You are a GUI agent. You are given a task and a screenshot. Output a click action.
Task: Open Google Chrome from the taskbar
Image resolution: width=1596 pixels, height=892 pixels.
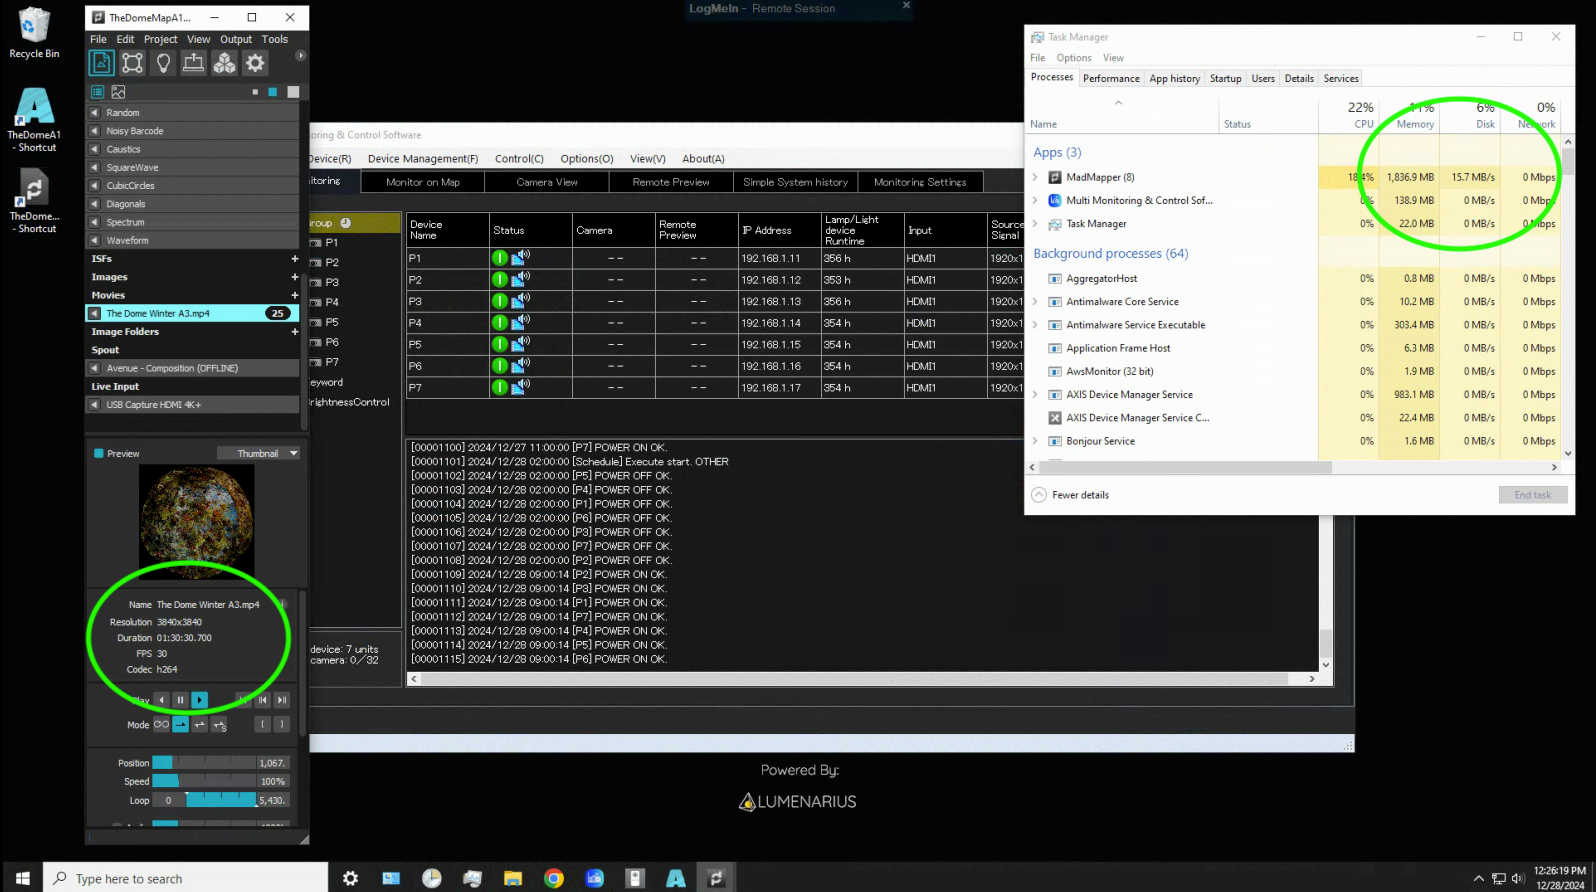[x=553, y=878]
